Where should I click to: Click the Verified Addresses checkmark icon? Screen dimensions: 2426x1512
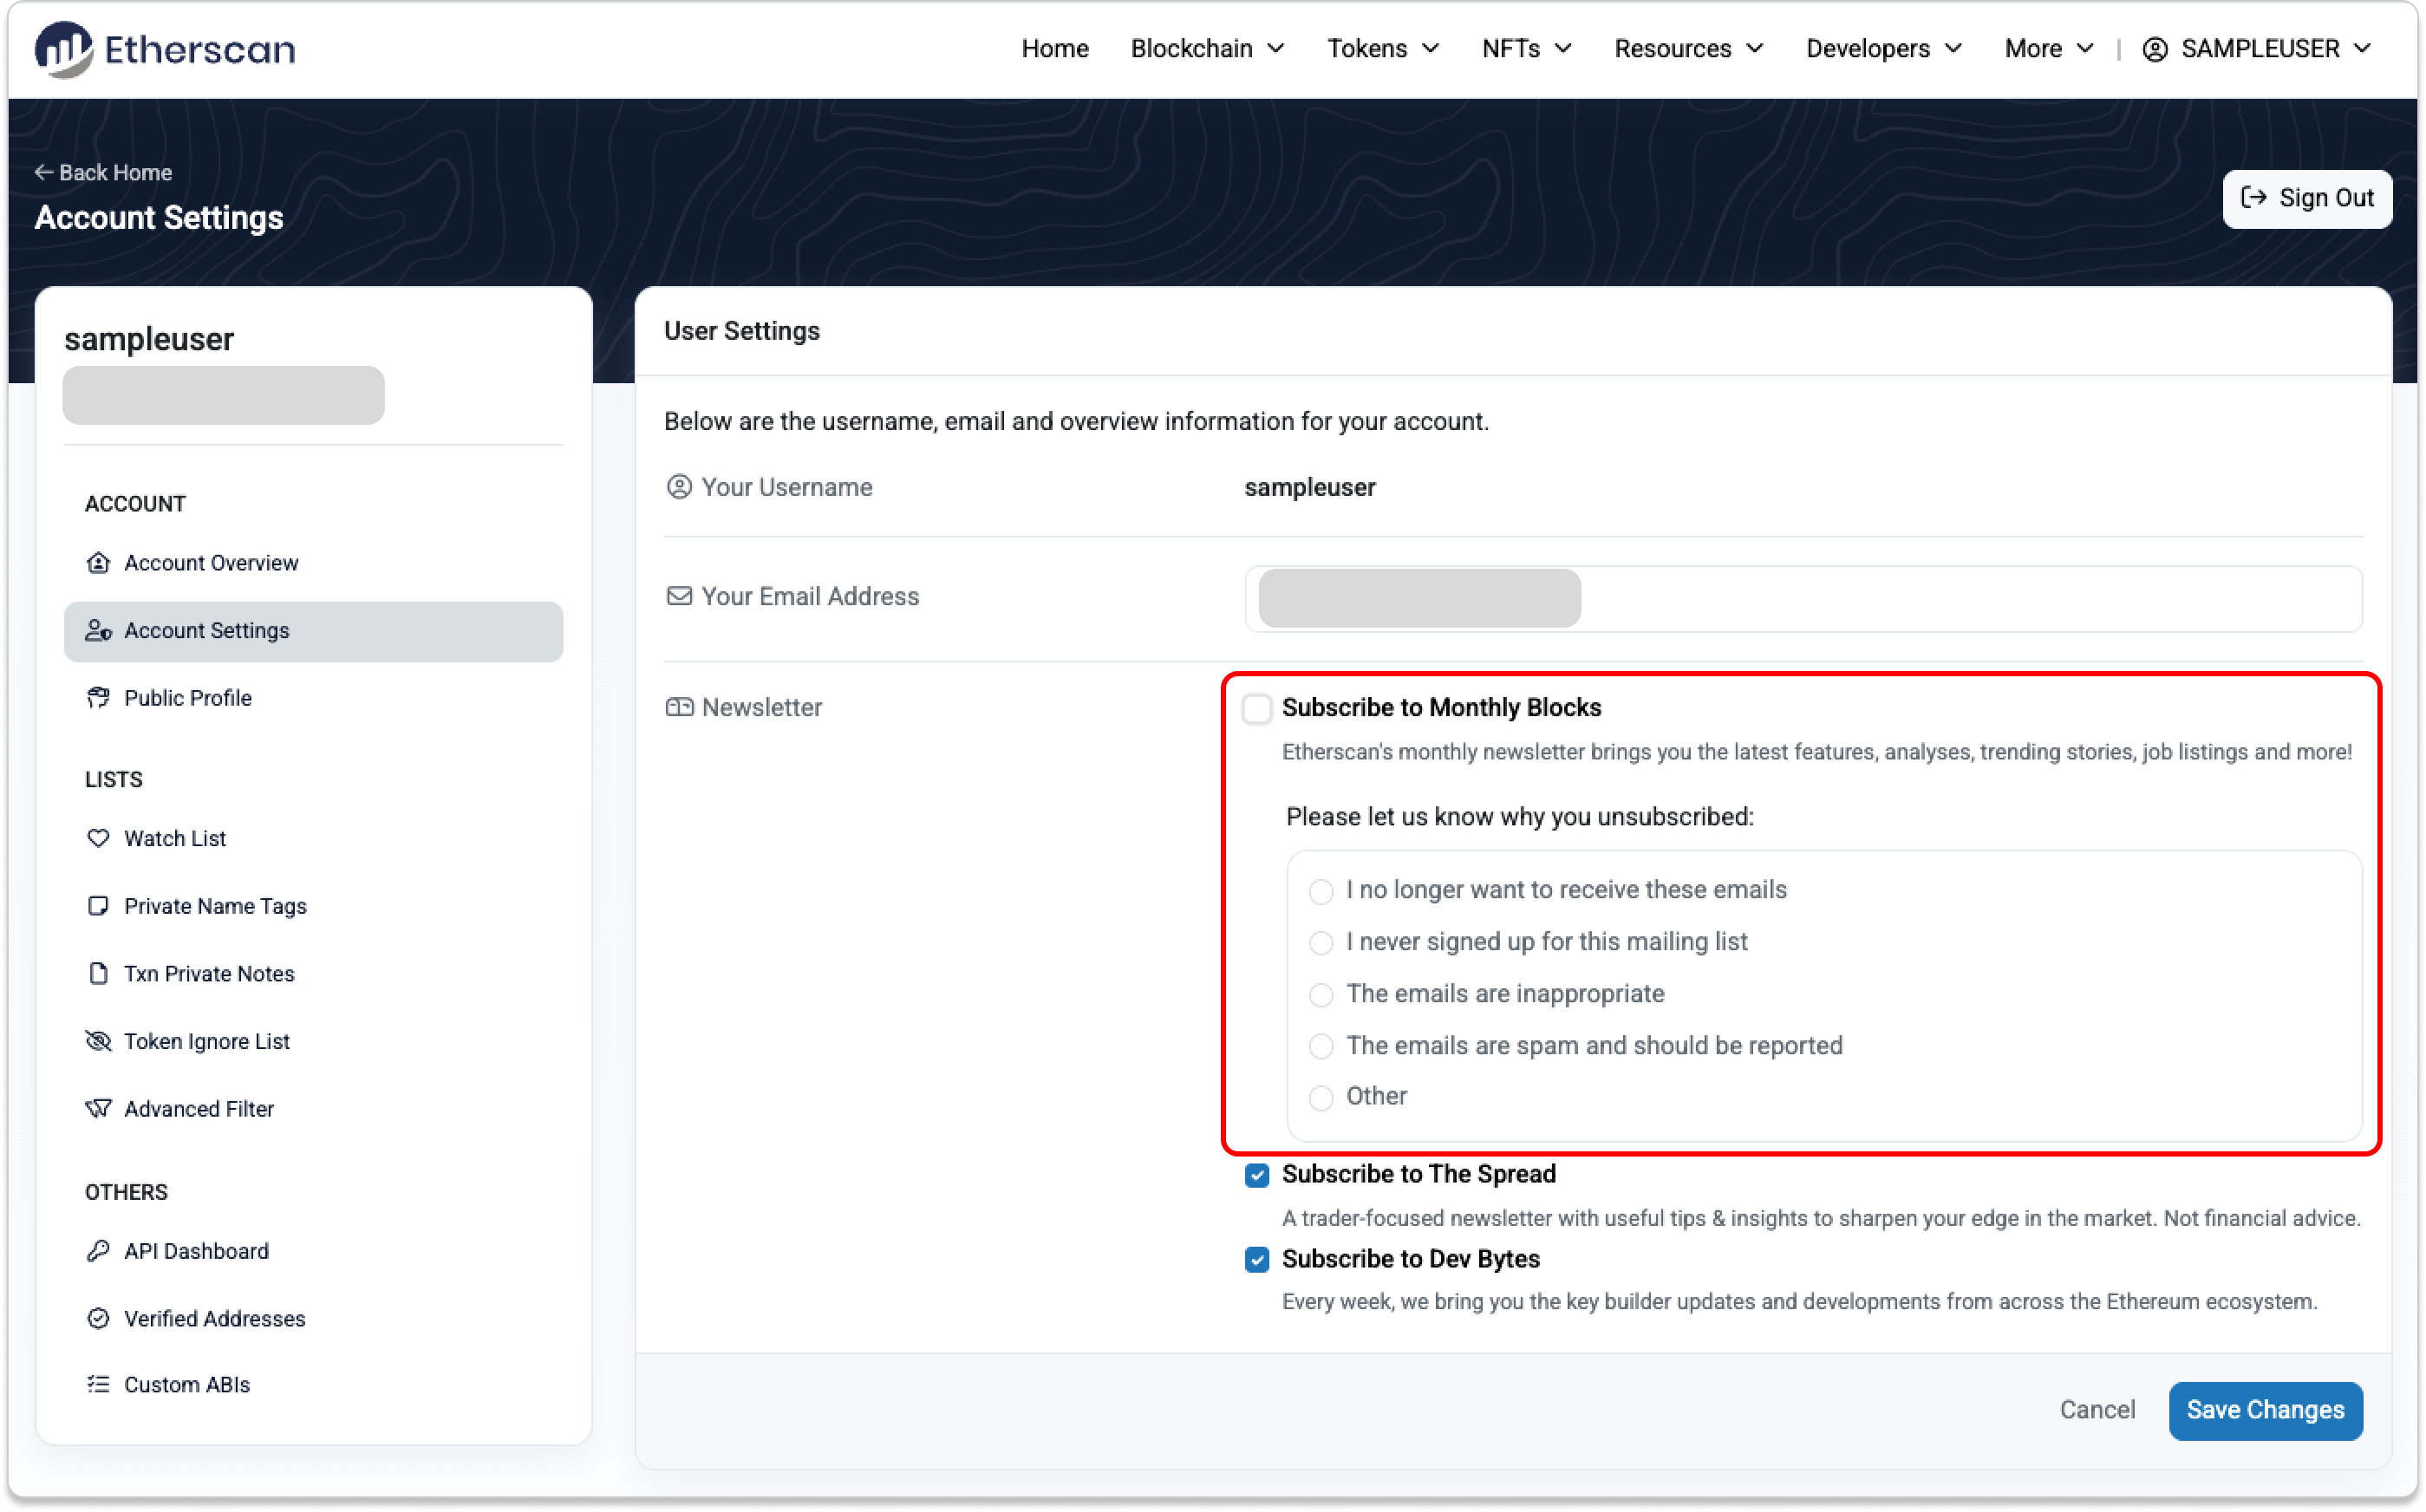coord(98,1319)
